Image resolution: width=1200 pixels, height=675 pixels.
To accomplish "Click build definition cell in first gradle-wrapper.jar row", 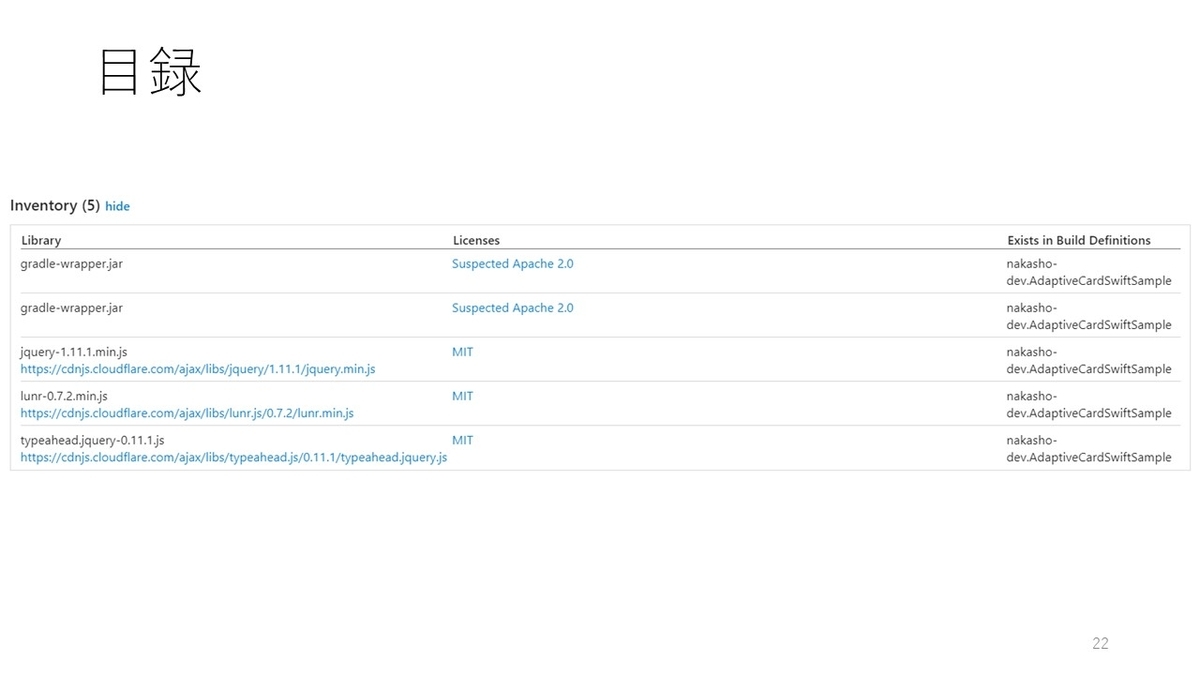I will click(x=1089, y=272).
